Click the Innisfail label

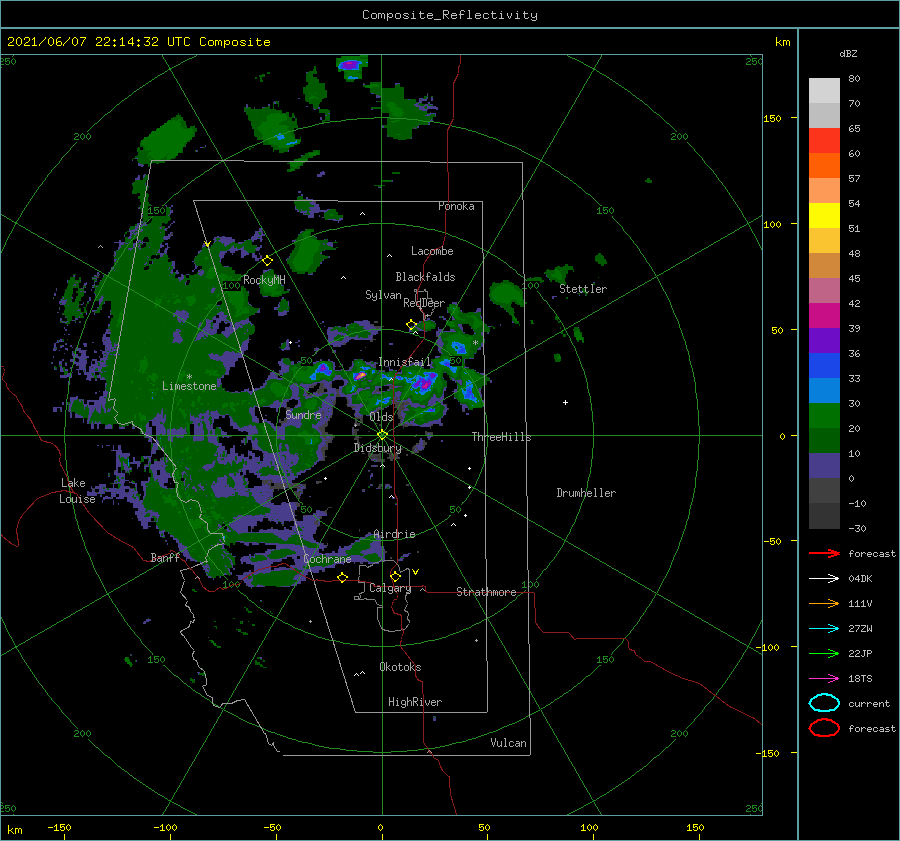click(405, 362)
